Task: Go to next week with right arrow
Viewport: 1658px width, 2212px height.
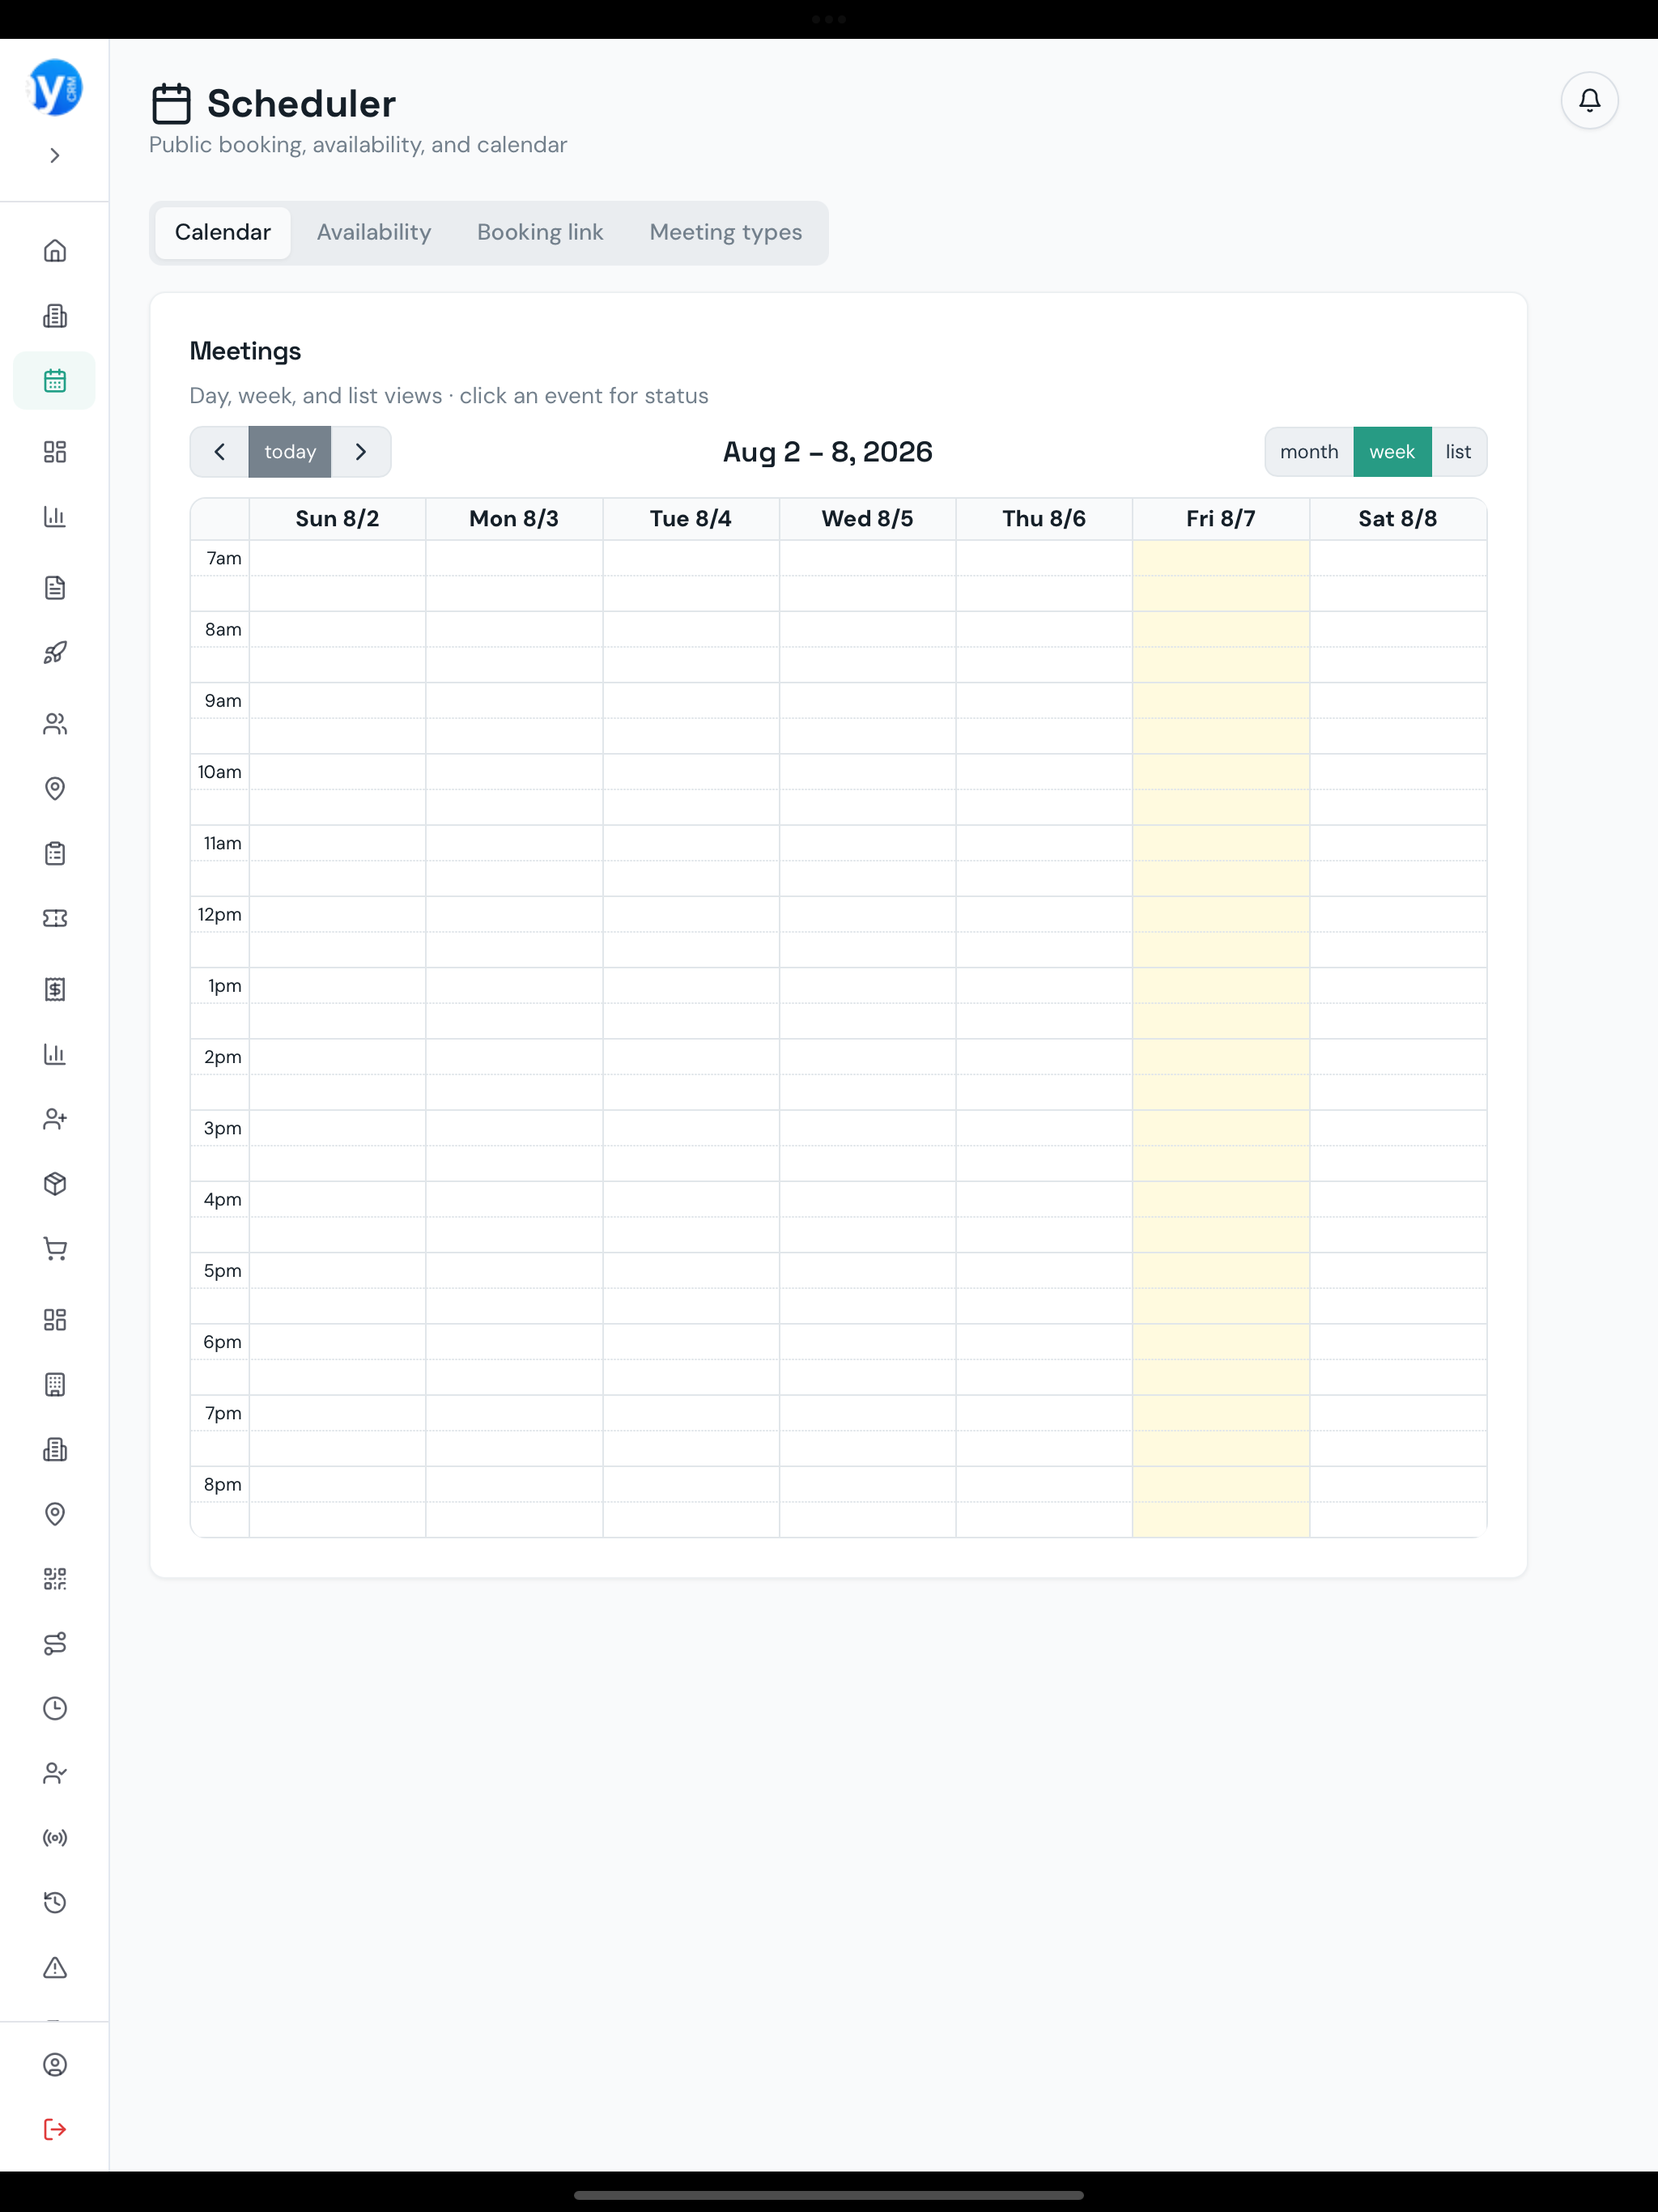Action: (x=361, y=452)
